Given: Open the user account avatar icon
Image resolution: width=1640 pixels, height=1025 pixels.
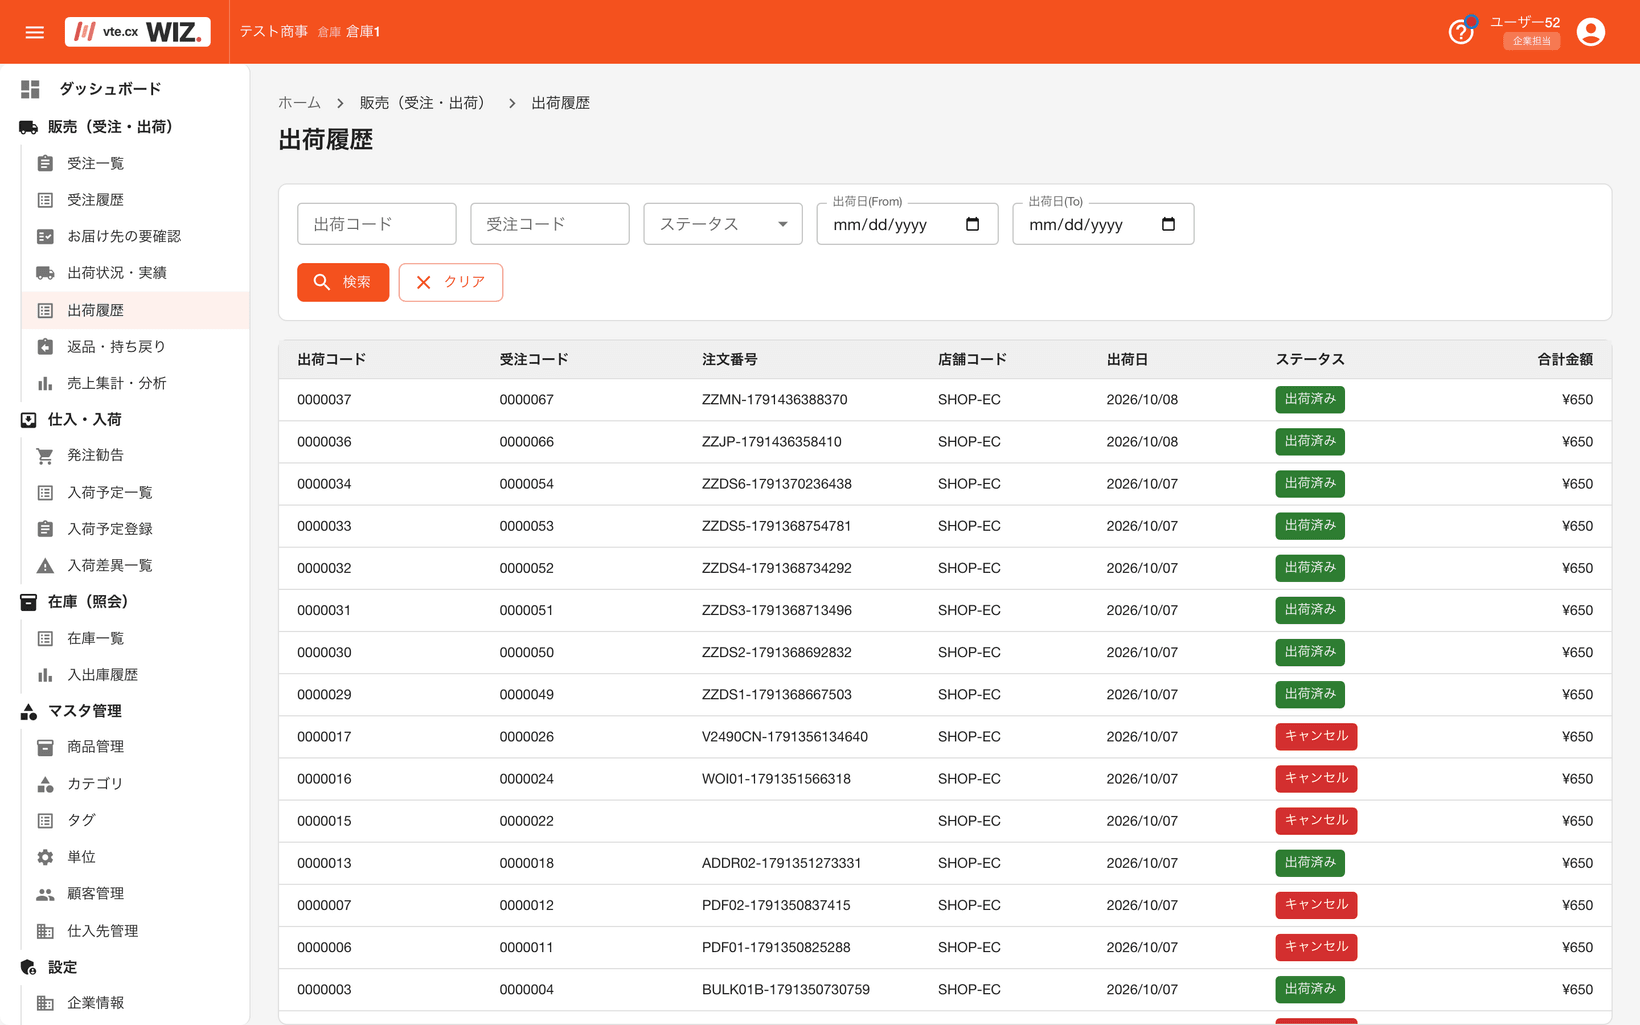Looking at the screenshot, I should [1590, 32].
